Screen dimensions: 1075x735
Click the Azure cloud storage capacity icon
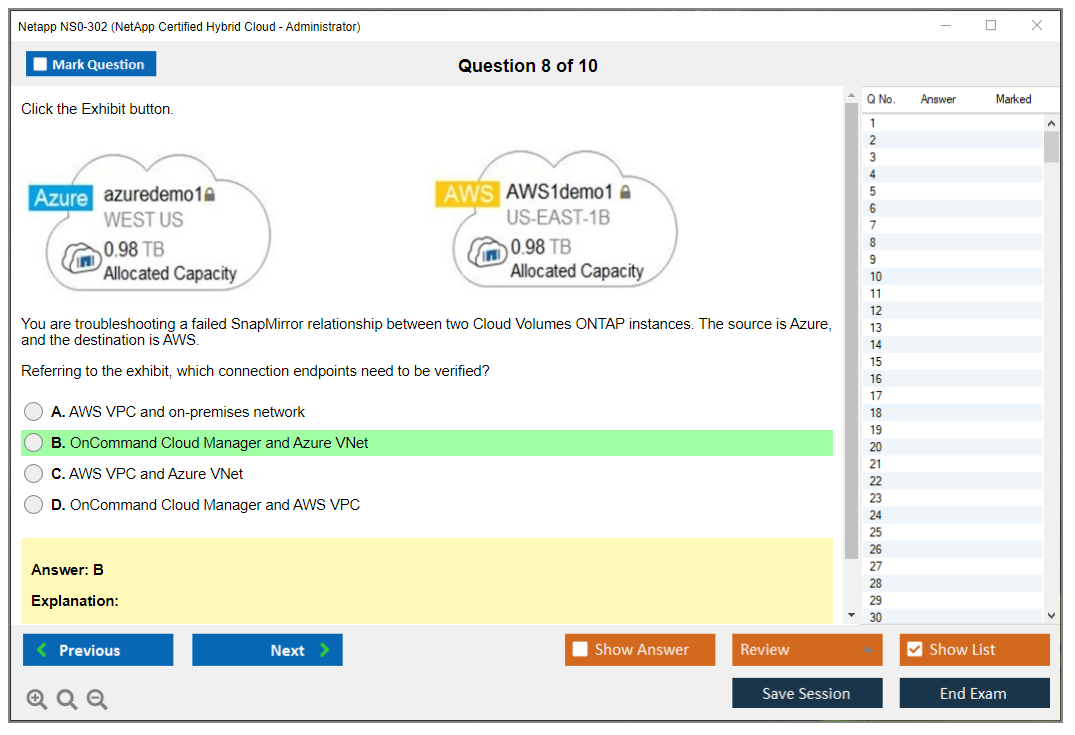click(x=82, y=258)
